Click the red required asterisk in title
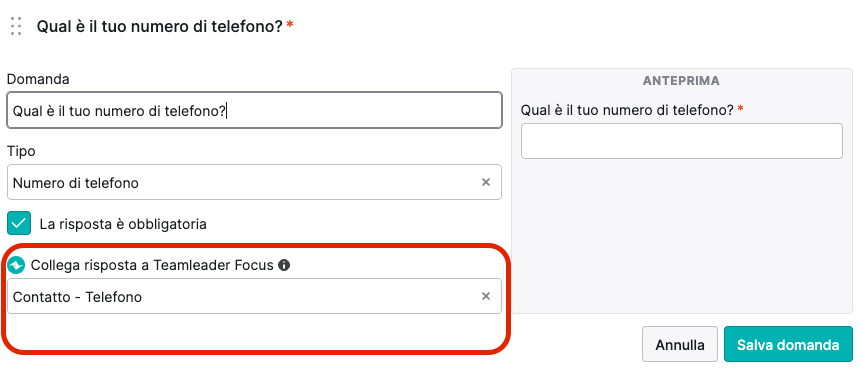This screenshot has width=861, height=370. point(290,25)
